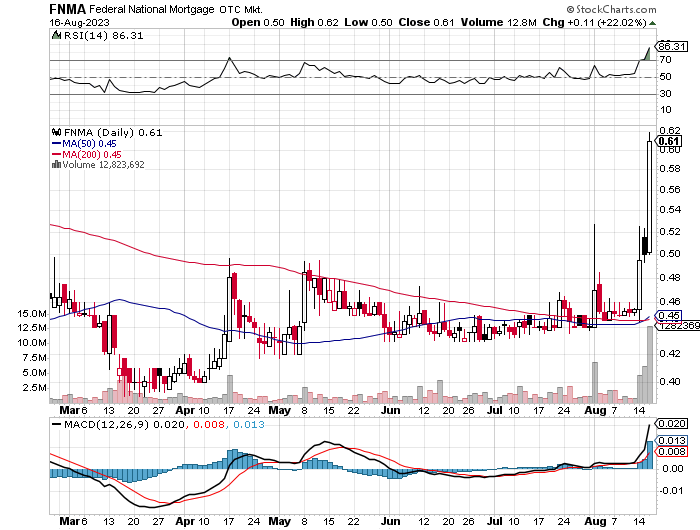Click the price axis label 0.50
700x530 pixels.
click(670, 253)
